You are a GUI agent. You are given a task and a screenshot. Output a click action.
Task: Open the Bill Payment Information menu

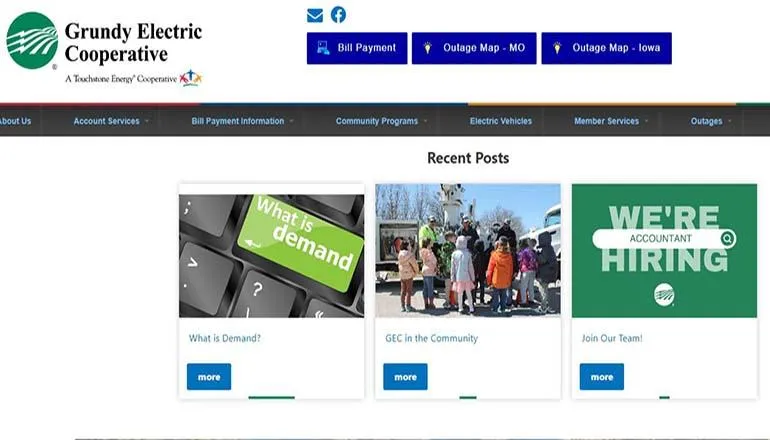click(x=238, y=121)
